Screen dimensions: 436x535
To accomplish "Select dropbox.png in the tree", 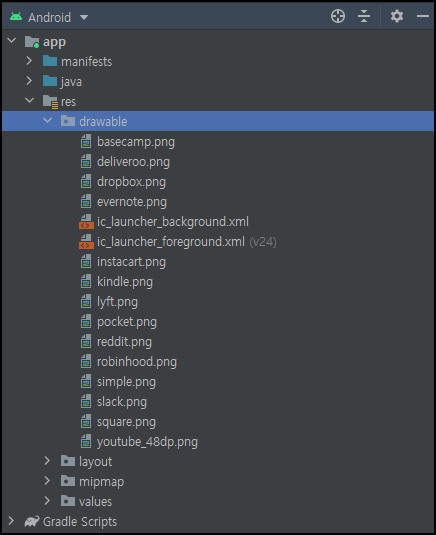I will pos(131,182).
